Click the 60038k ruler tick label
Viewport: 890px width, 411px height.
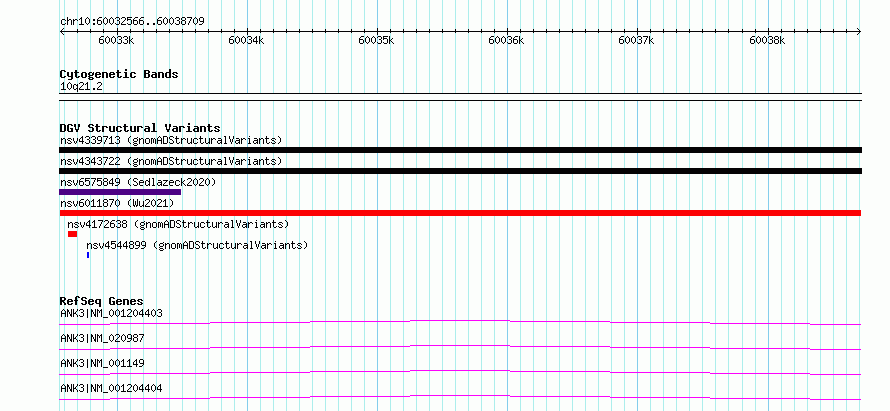[767, 40]
